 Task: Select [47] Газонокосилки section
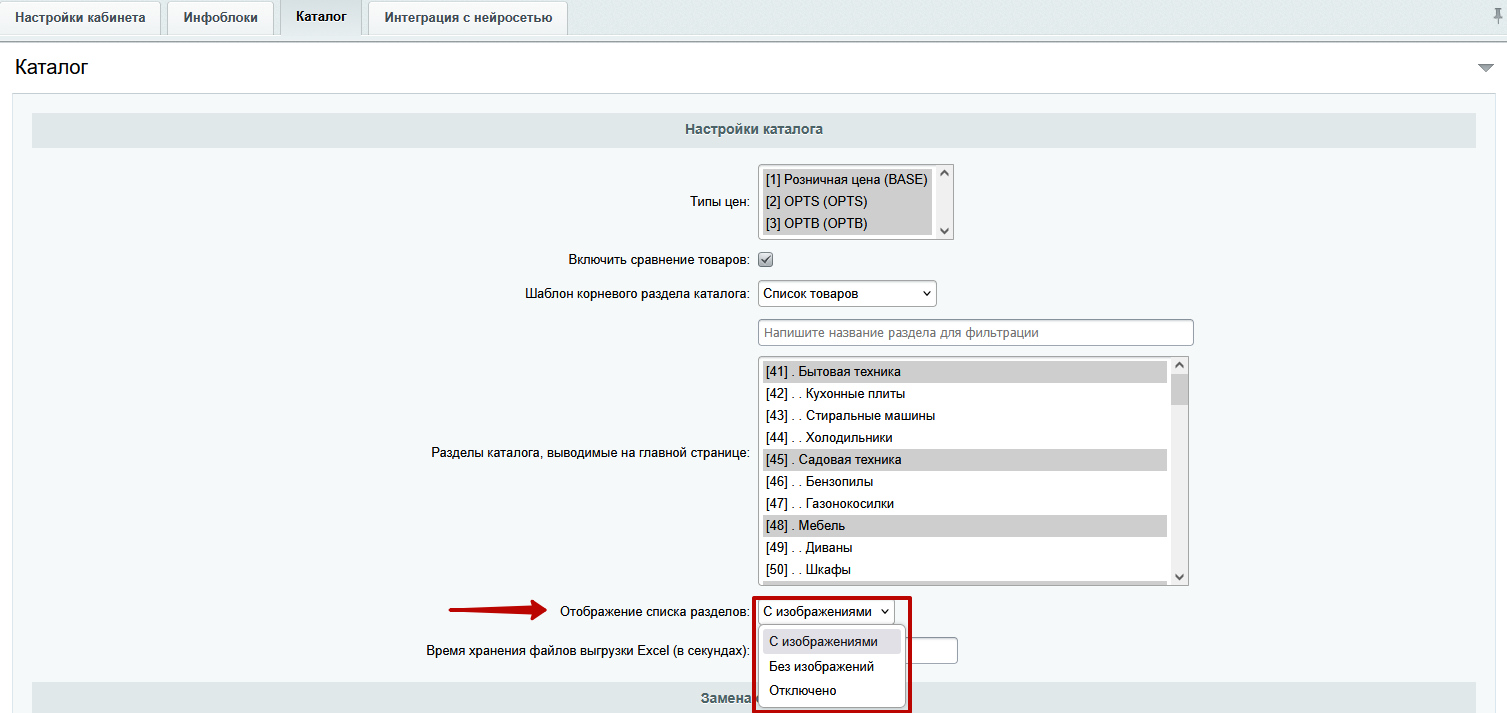click(829, 504)
